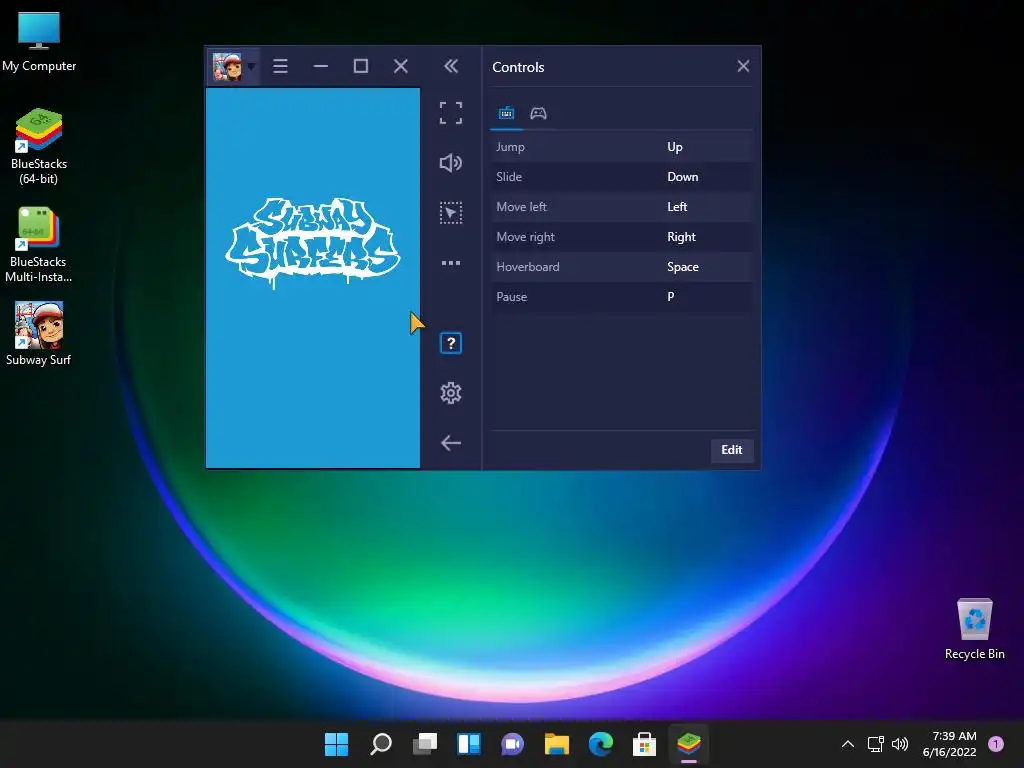The height and width of the screenshot is (768, 1024).
Task: Select the Recycle Bin desktop icon
Action: [x=974, y=629]
